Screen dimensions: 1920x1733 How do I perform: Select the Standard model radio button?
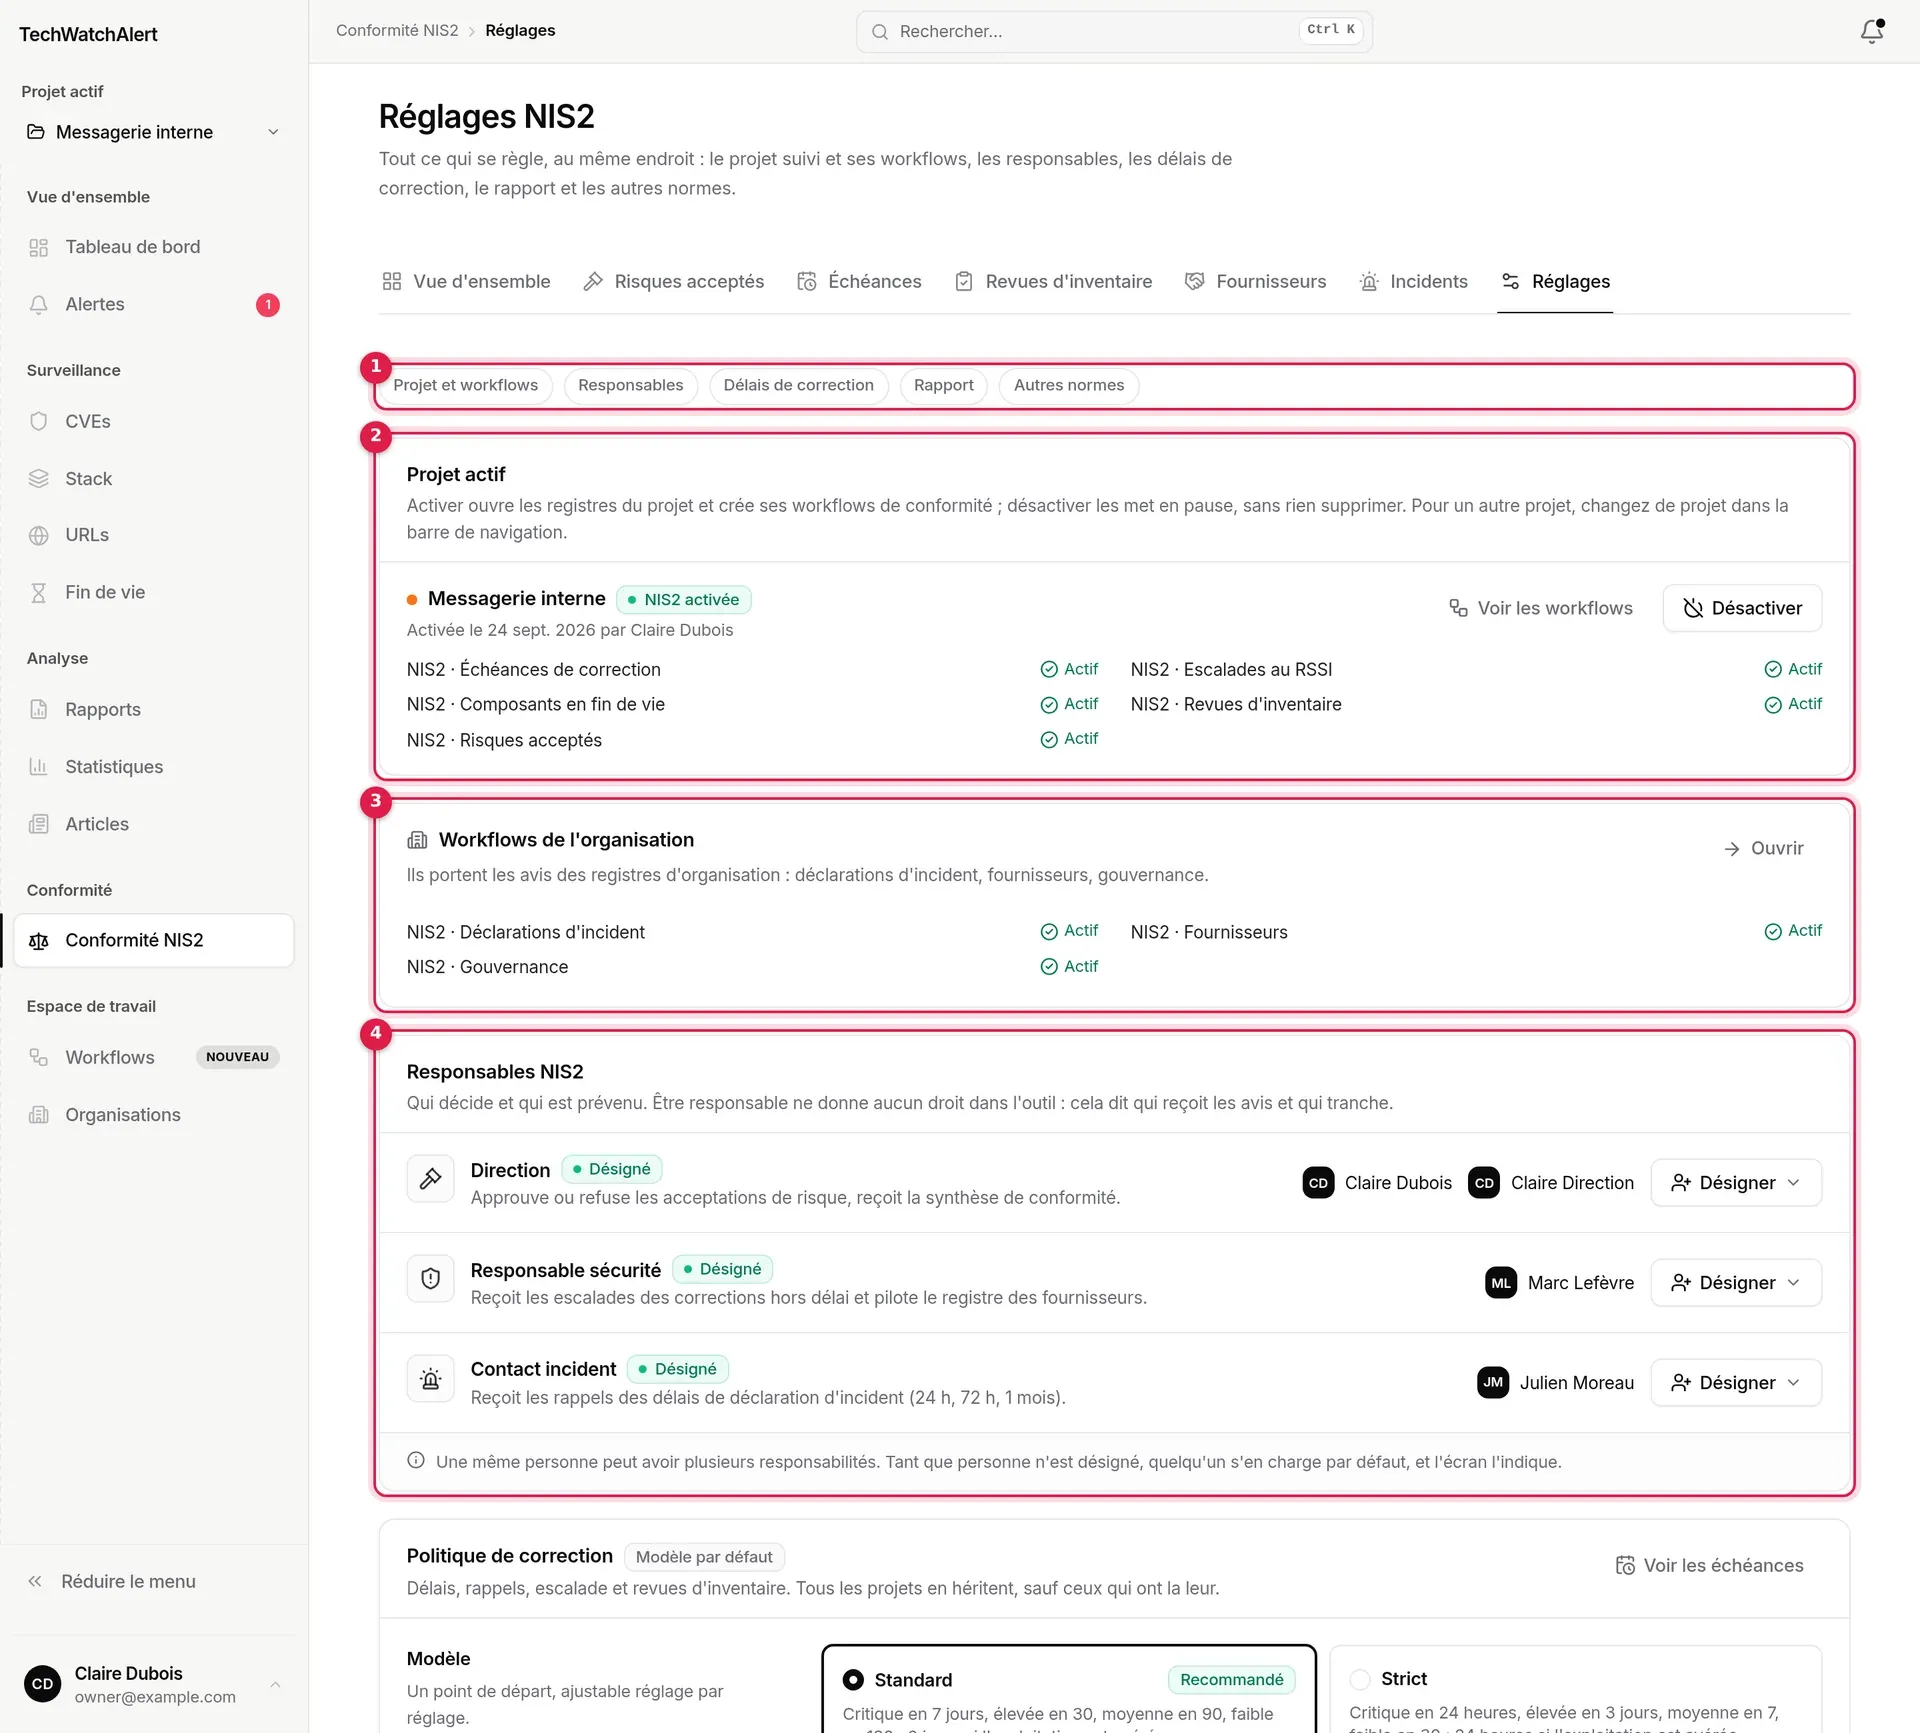[x=853, y=1680]
